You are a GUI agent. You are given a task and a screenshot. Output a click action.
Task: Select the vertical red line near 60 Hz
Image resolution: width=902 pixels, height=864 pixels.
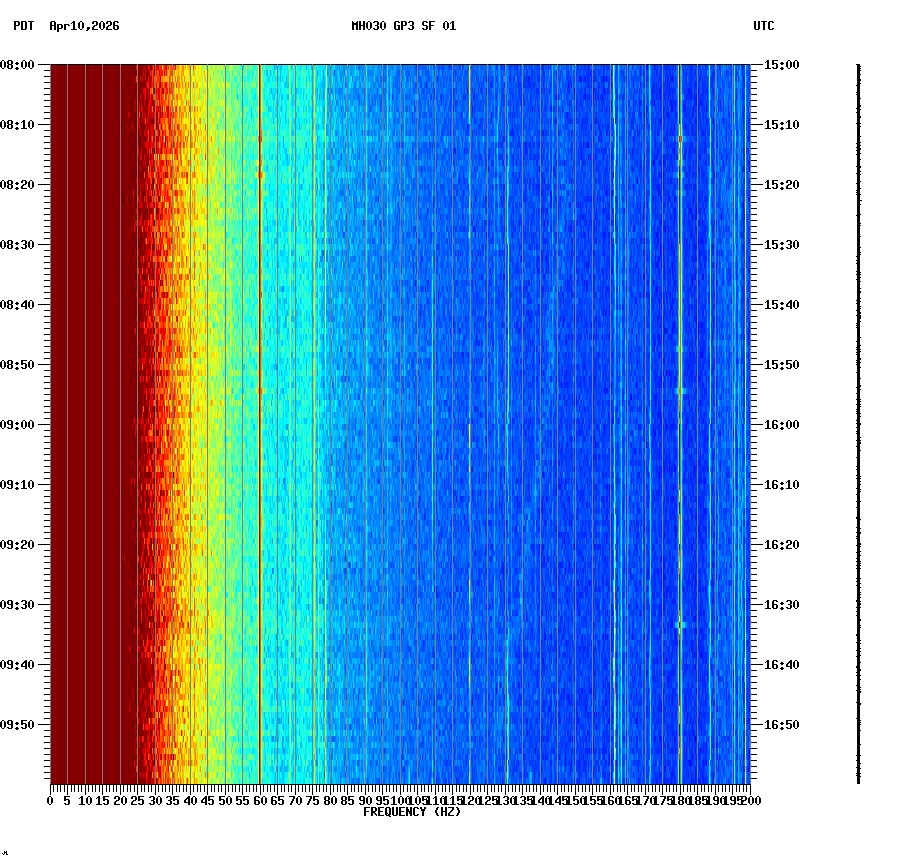pyautogui.click(x=258, y=400)
